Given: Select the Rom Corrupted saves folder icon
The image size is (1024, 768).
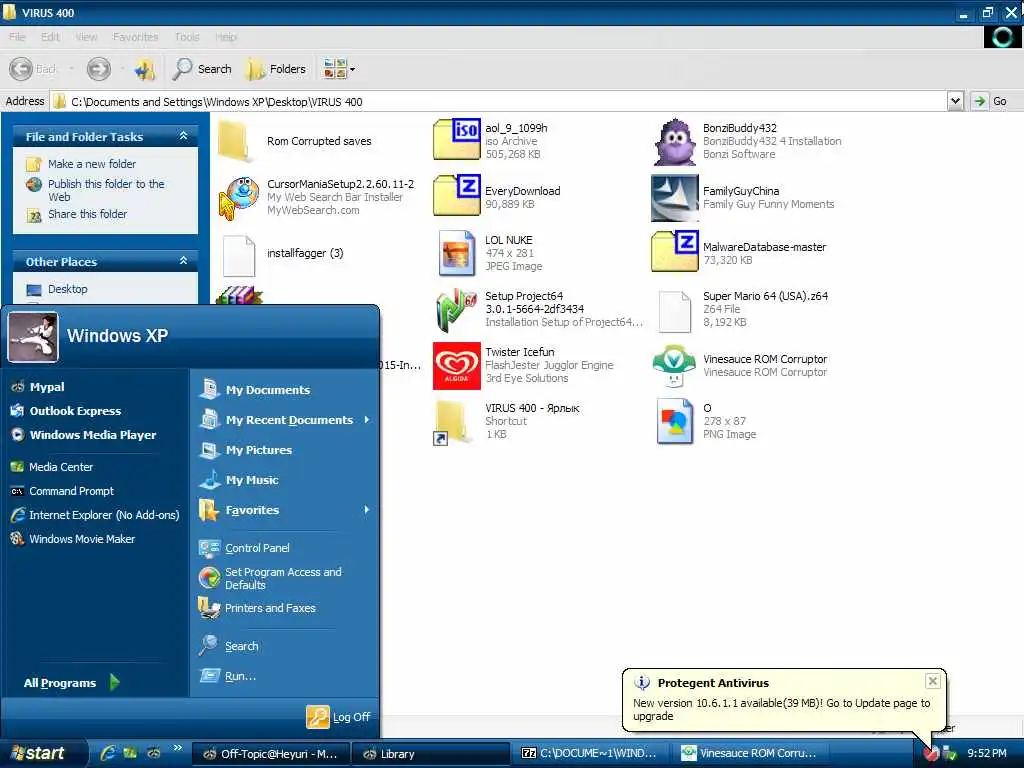Looking at the screenshot, I should coord(235,141).
